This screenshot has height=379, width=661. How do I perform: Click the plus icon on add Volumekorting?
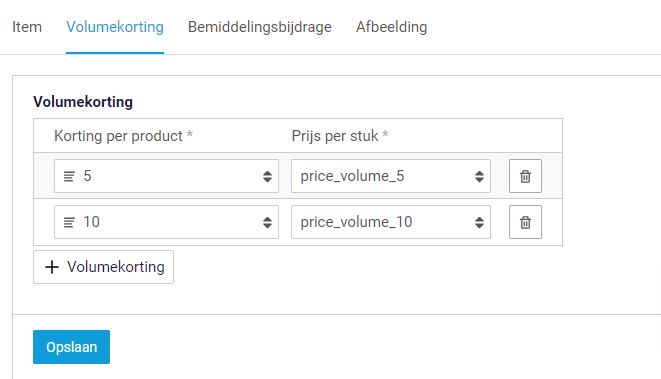click(x=52, y=267)
